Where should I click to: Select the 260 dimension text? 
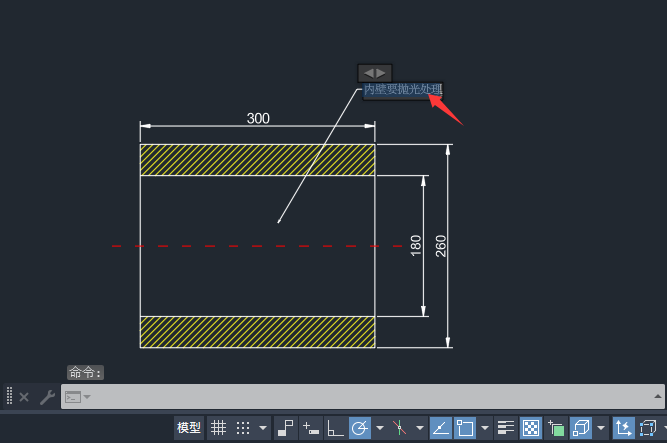[x=441, y=246]
